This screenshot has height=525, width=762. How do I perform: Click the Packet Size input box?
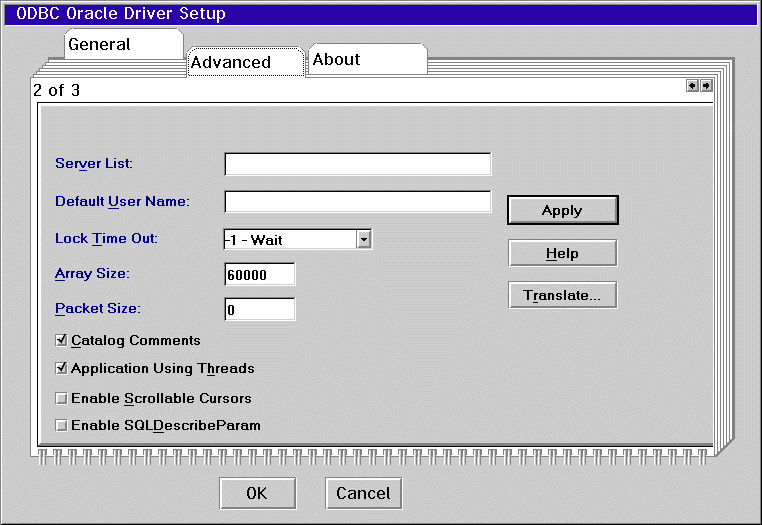pos(260,309)
